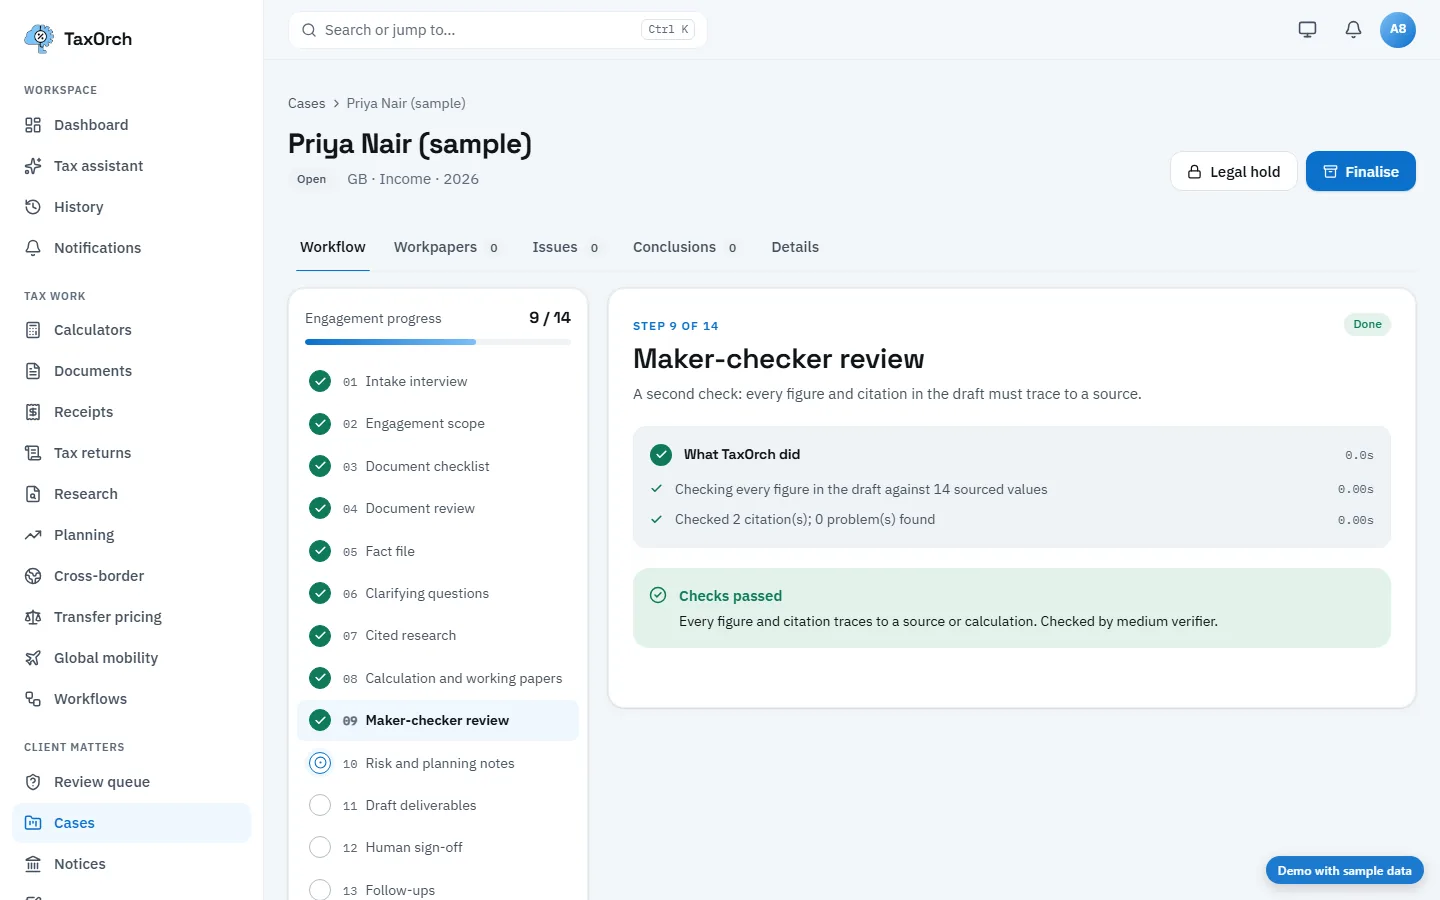Viewport: 1440px width, 900px height.
Task: Click the Legal hold button
Action: tap(1233, 172)
